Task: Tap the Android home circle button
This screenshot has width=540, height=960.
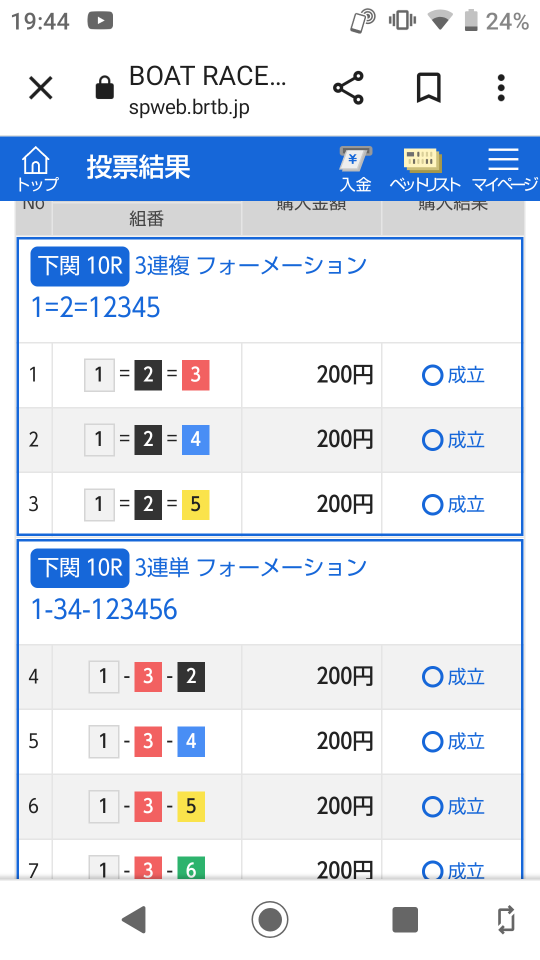Action: click(270, 920)
